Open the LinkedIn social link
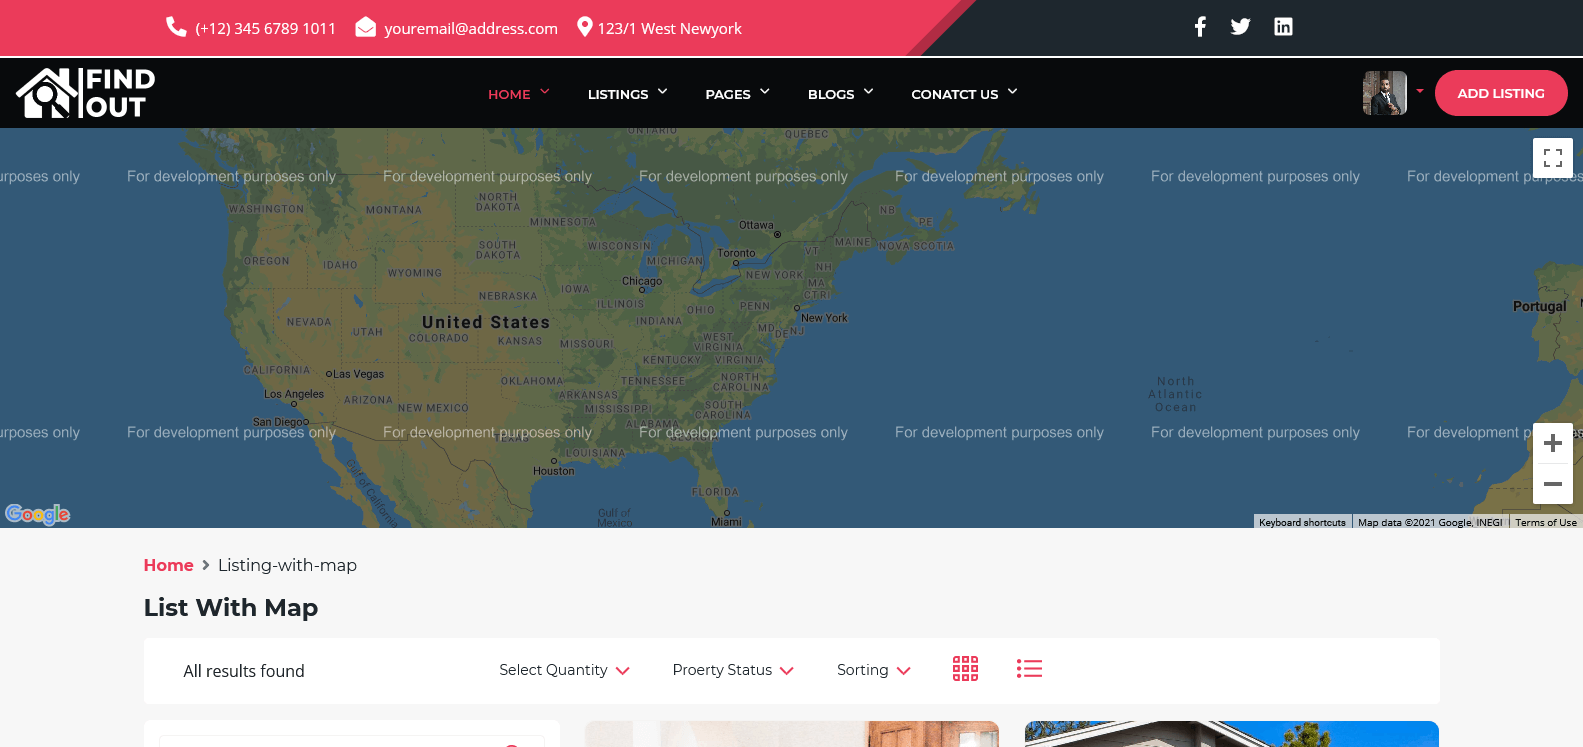This screenshot has width=1583, height=747. point(1283,27)
